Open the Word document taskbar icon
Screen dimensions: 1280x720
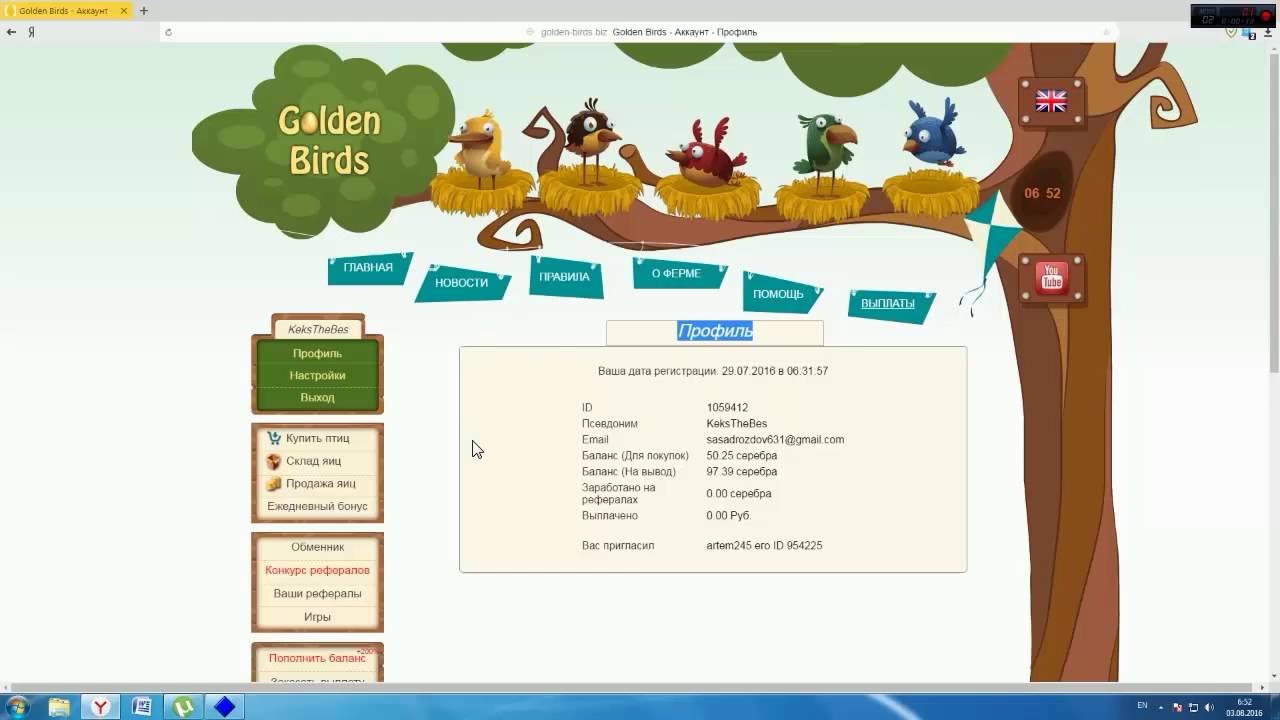coord(142,707)
